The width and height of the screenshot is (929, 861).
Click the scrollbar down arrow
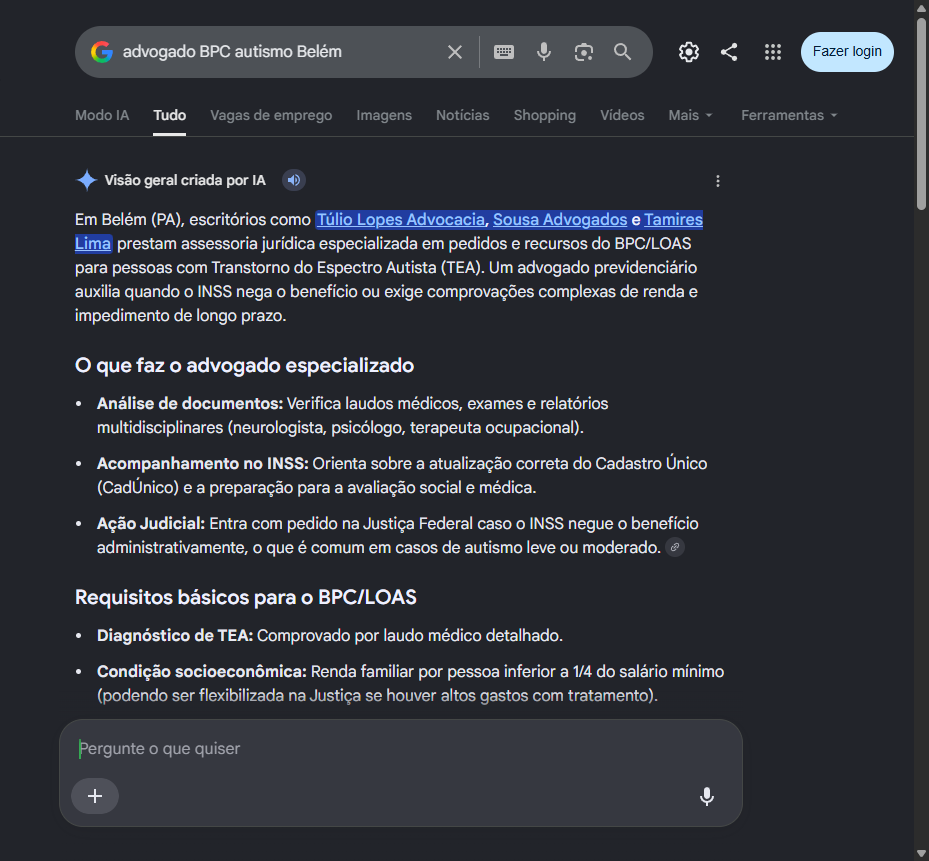(921, 854)
